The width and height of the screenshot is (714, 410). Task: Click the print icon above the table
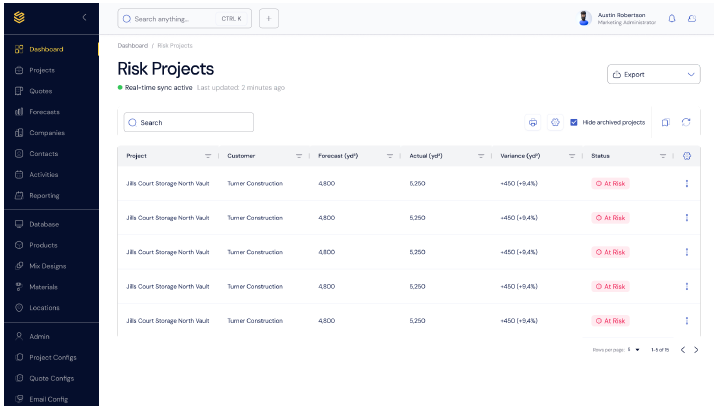[533, 122]
